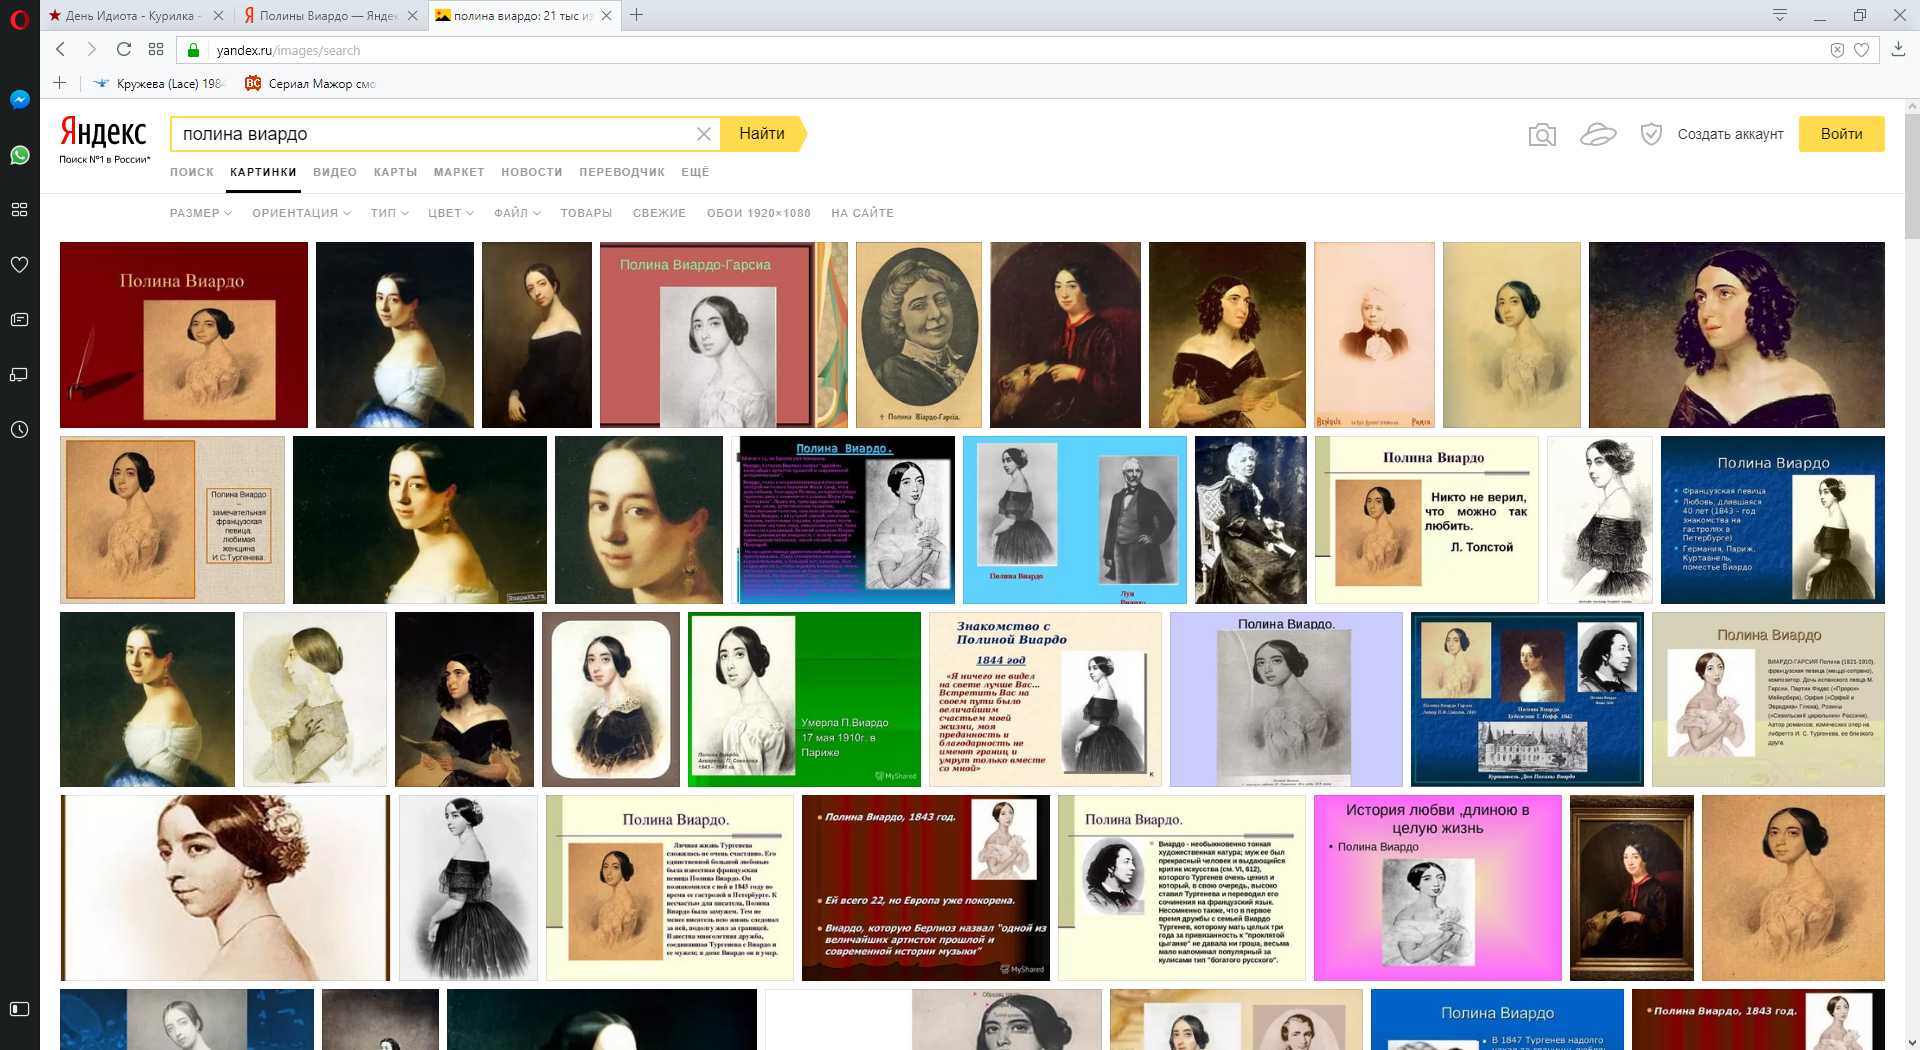Expand the ФАЙЛ filter dropdown
This screenshot has width=1920, height=1050.
click(x=517, y=213)
